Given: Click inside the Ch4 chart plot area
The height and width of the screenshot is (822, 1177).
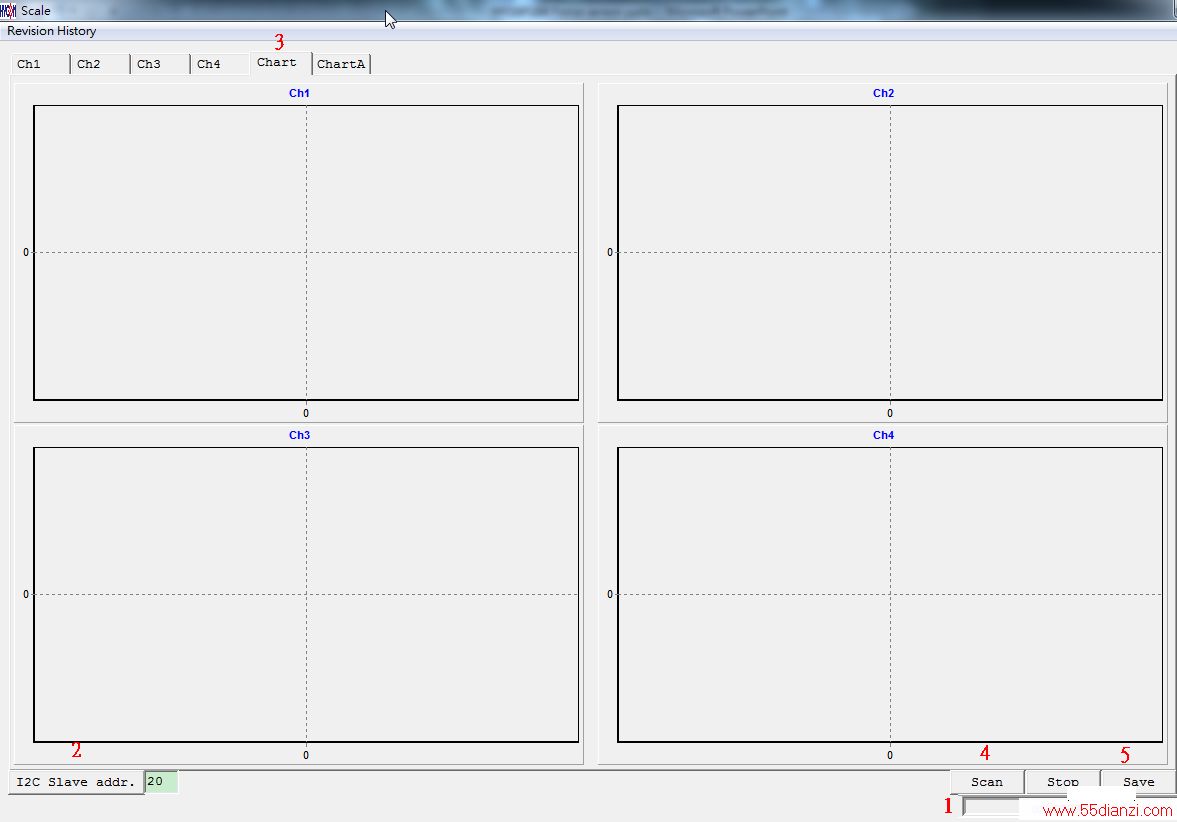Looking at the screenshot, I should click(890, 595).
